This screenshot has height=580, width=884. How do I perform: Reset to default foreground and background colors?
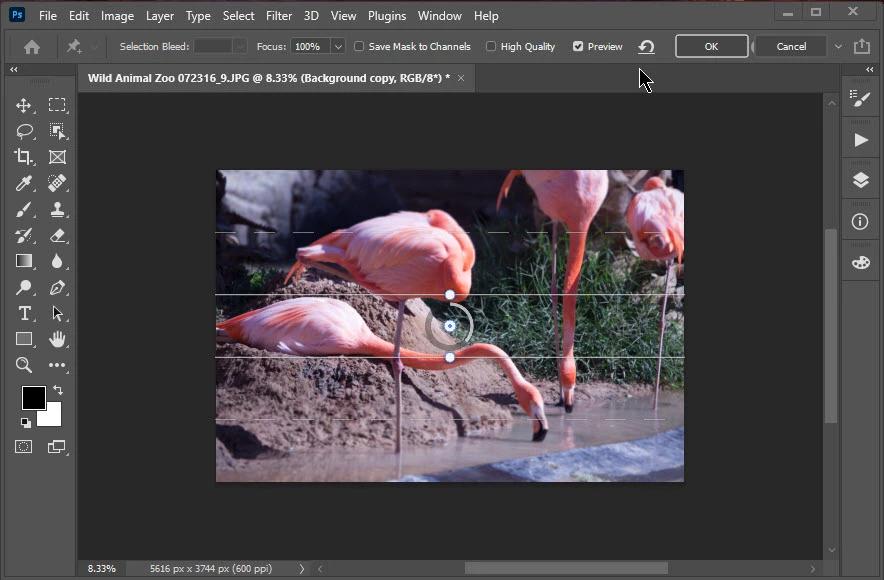pyautogui.click(x=26, y=422)
